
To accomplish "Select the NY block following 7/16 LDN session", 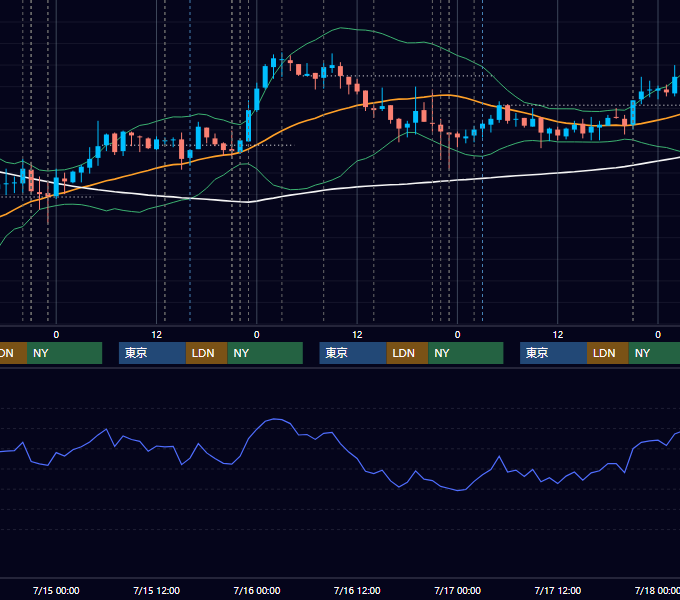I will [x=466, y=353].
